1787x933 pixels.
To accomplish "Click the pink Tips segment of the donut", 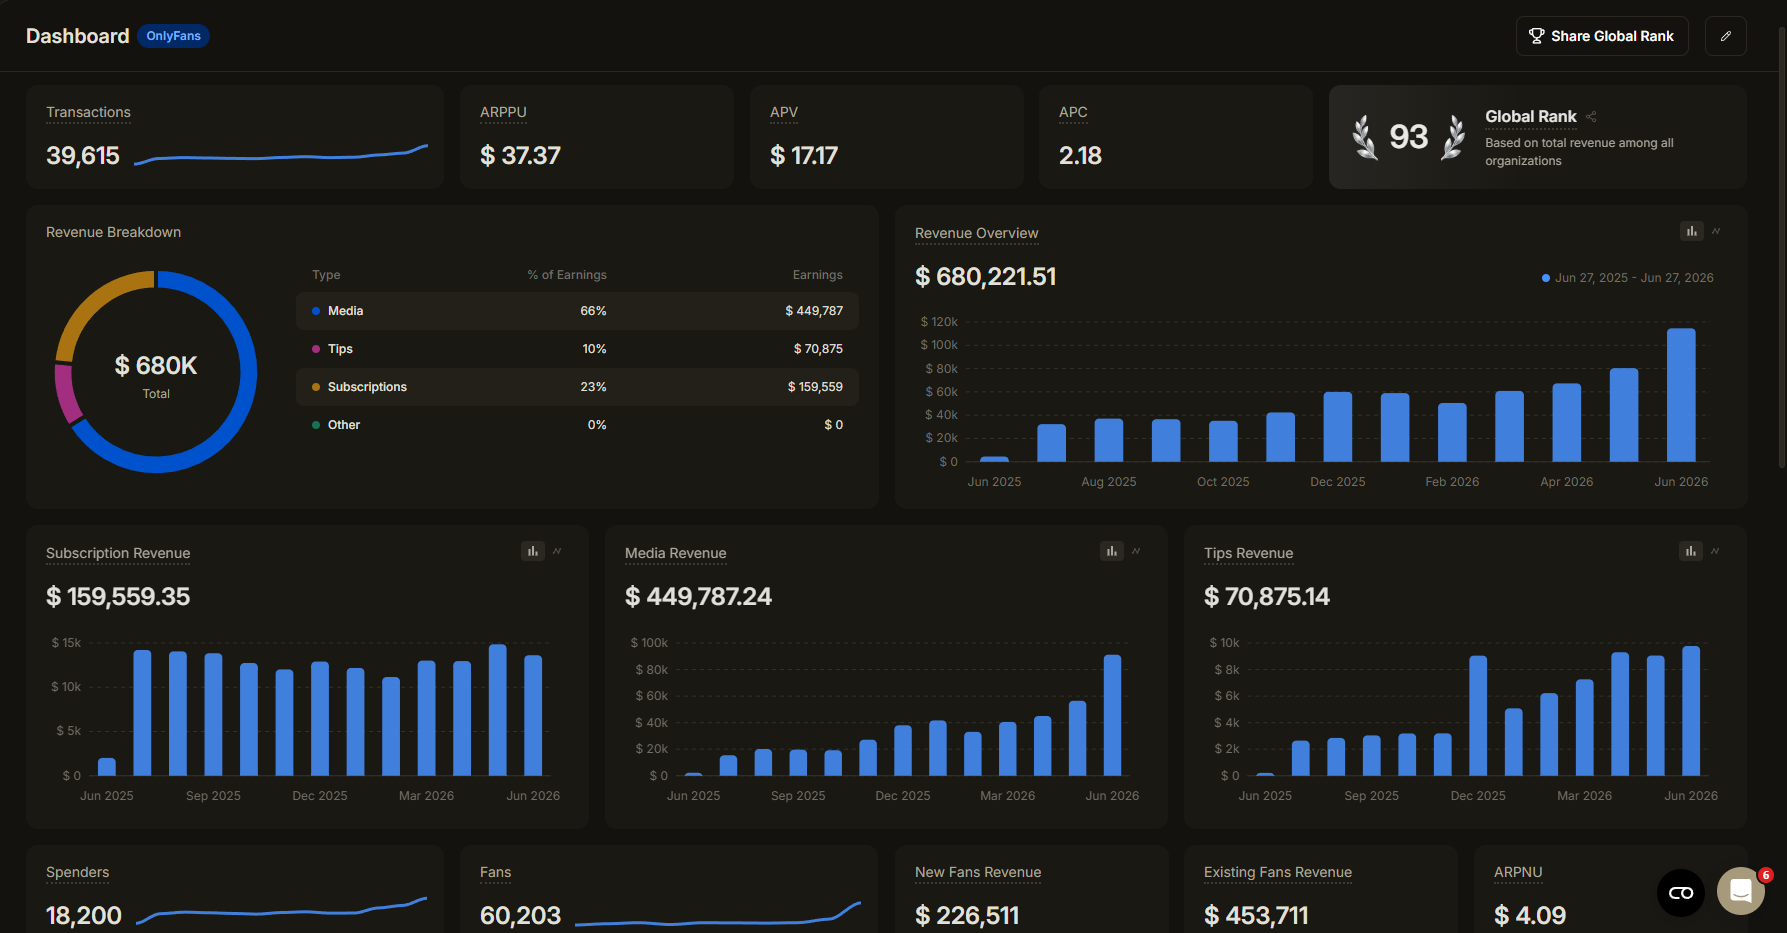I will [66, 395].
